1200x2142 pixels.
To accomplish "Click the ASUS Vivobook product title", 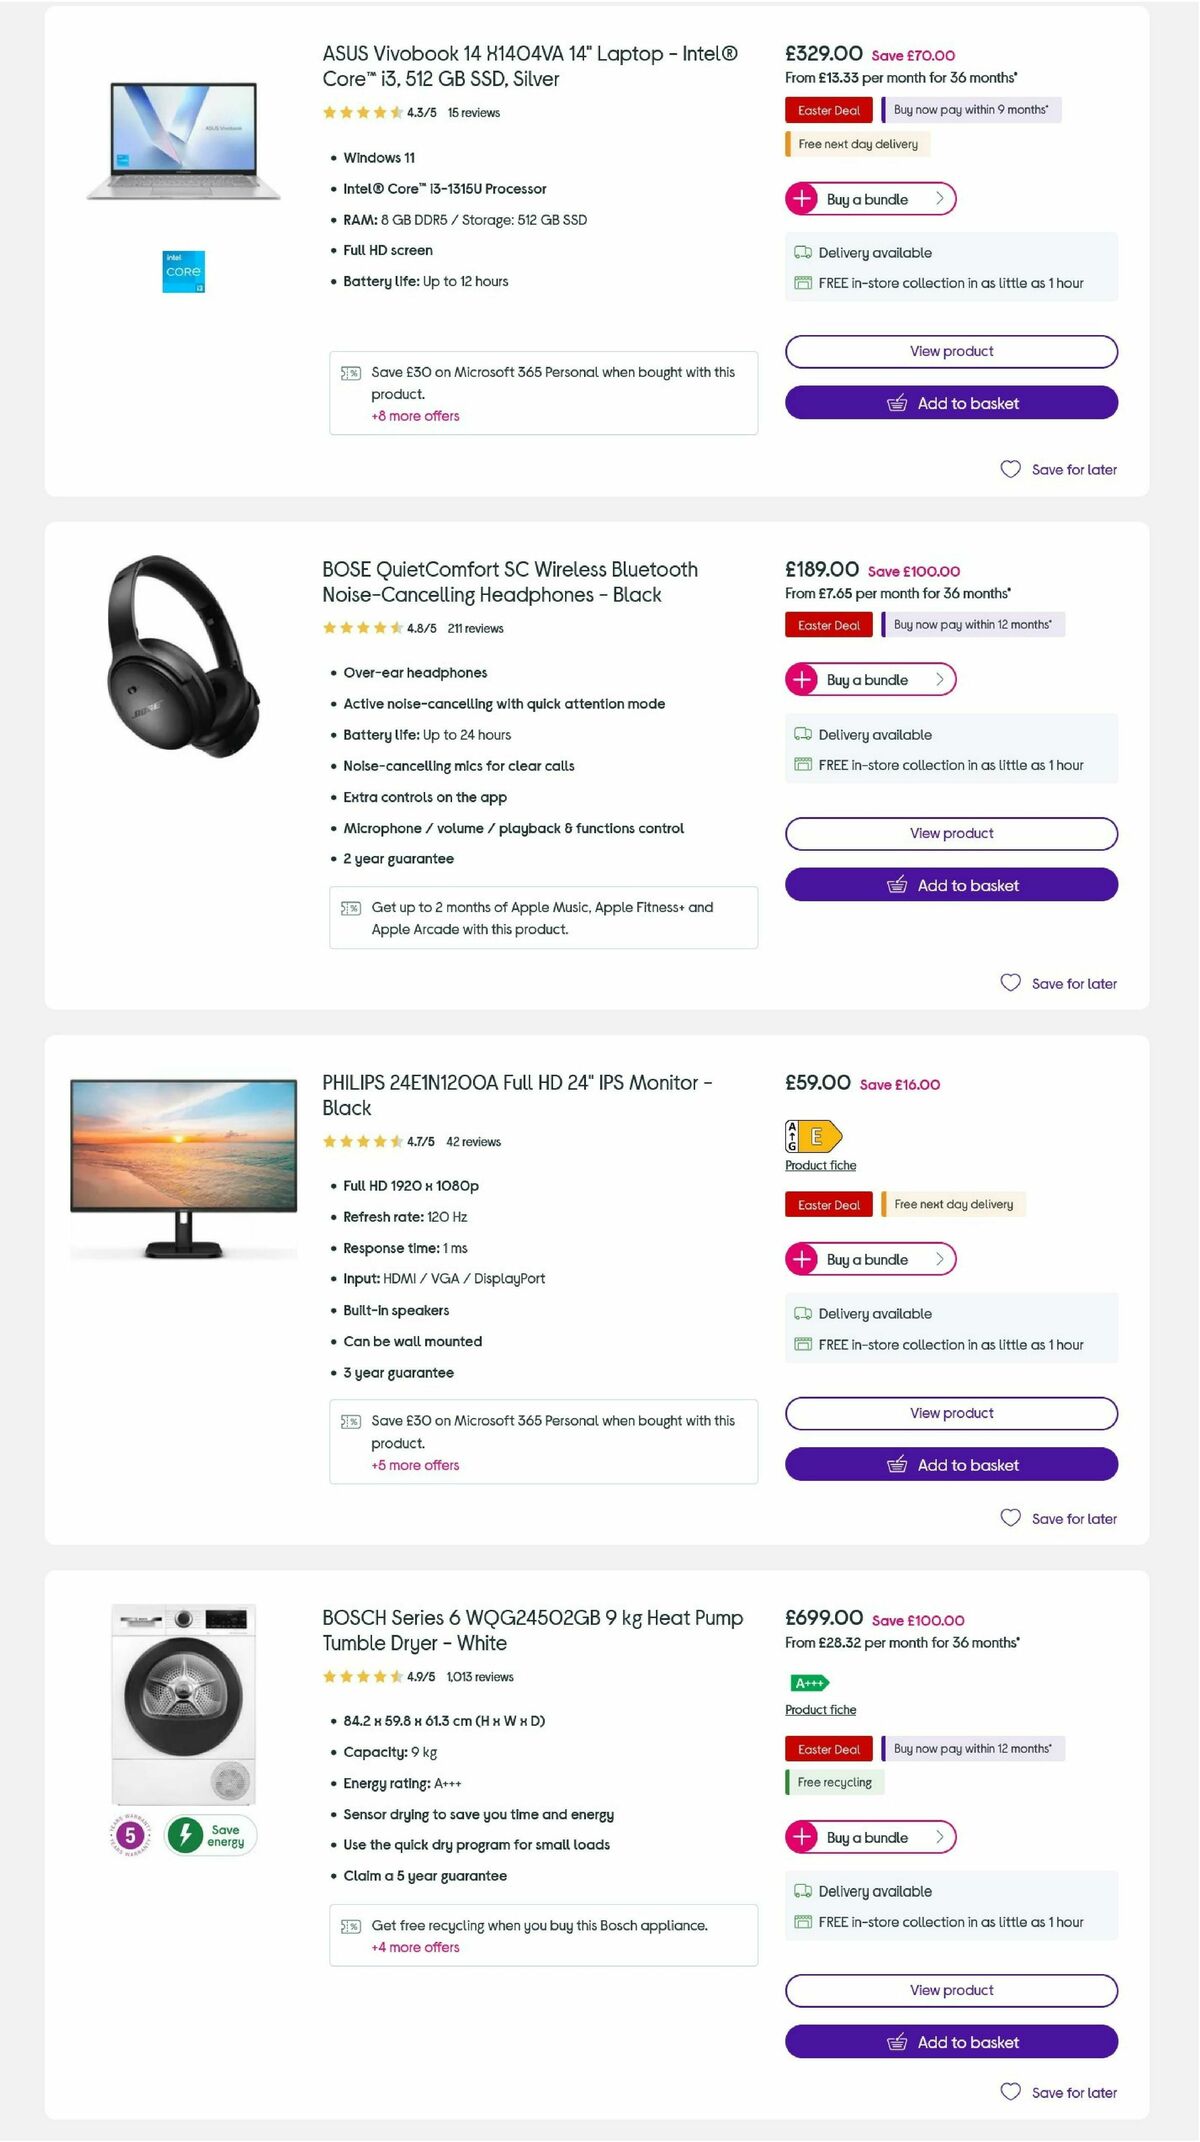I will (529, 66).
